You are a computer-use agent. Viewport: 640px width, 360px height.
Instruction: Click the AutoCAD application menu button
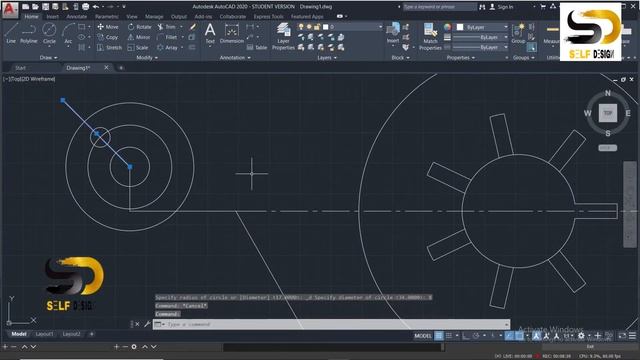(x=10, y=10)
